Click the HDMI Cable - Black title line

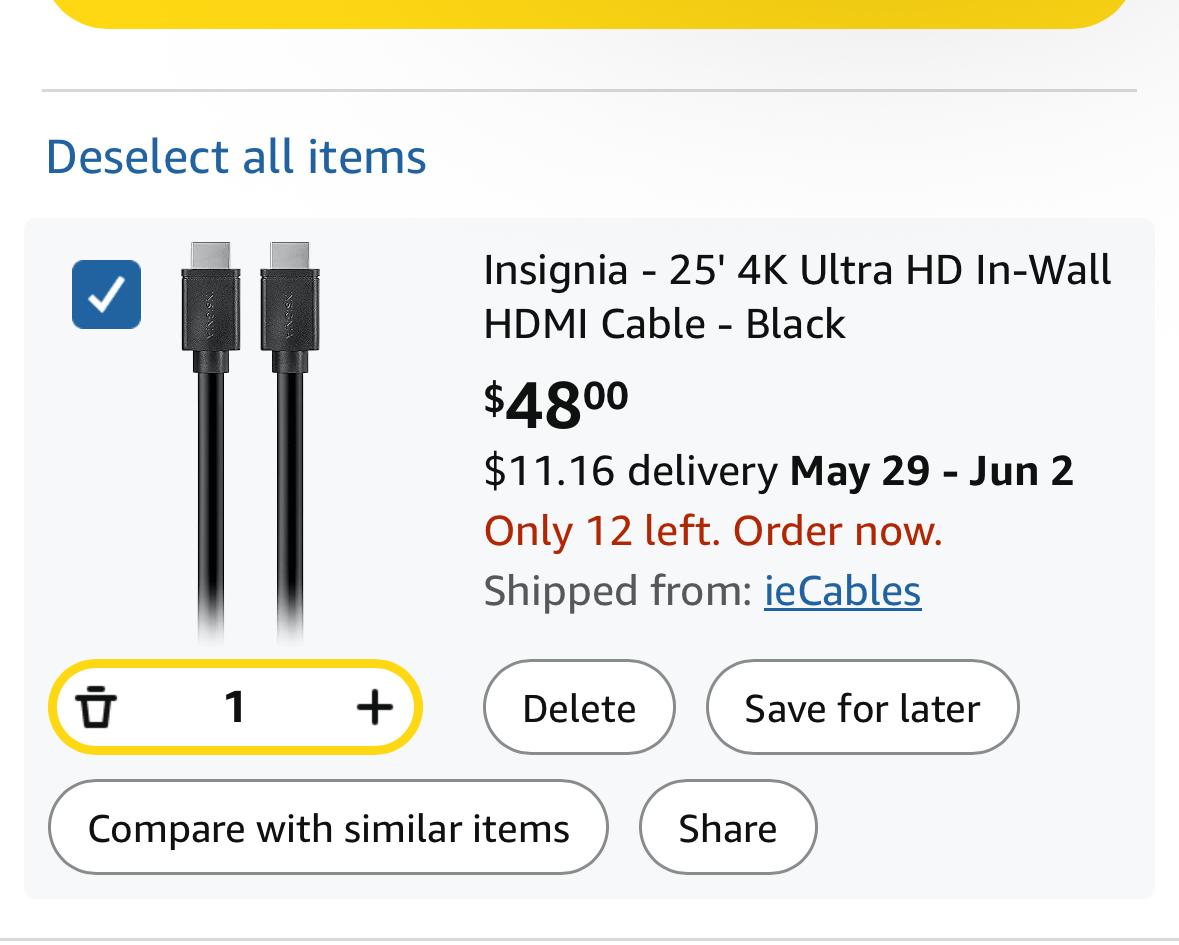coord(664,324)
